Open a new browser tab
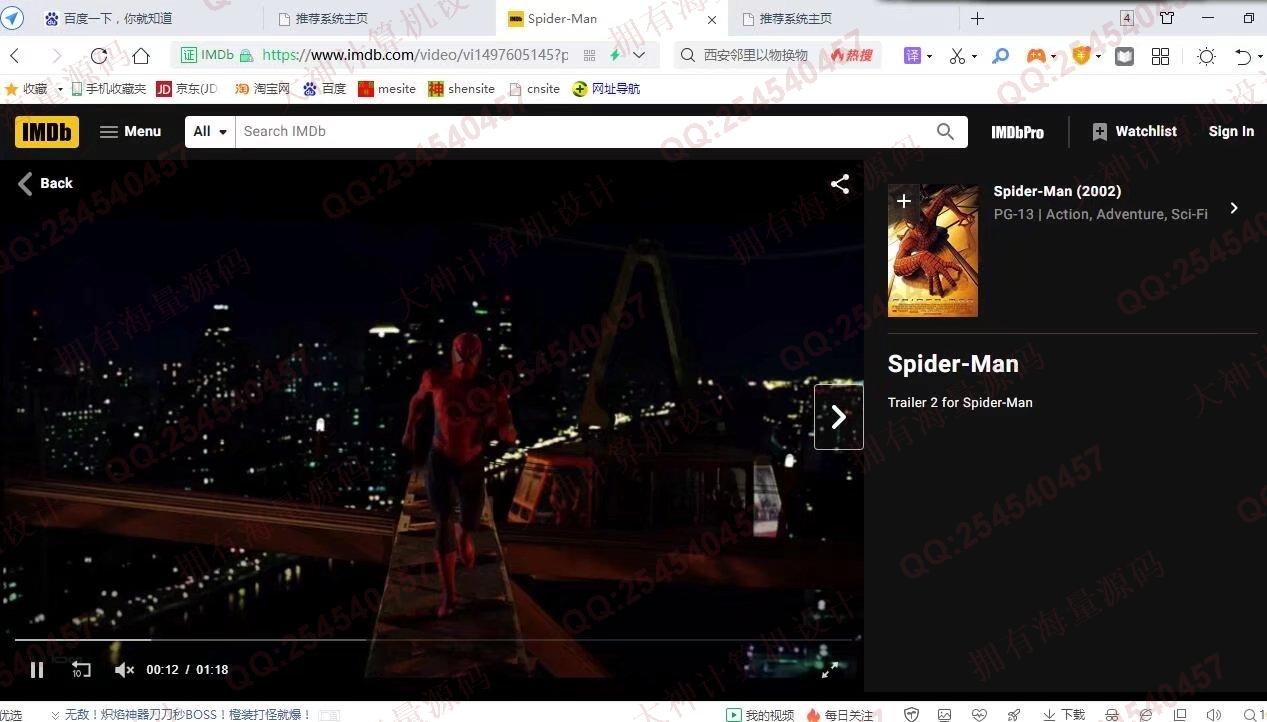Viewport: 1267px width, 722px height. point(977,18)
